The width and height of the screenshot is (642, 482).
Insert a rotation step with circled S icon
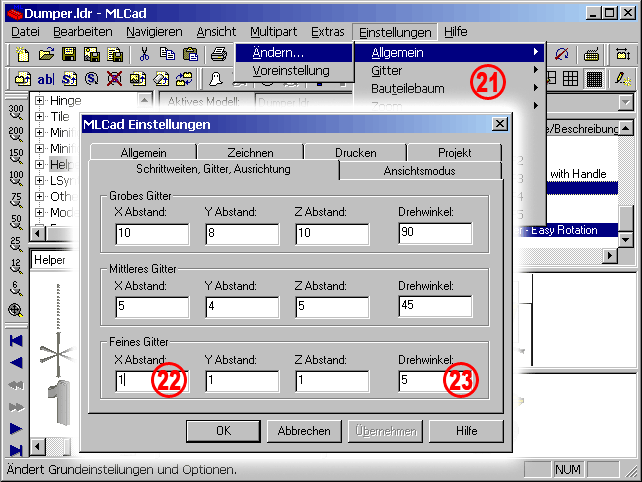click(x=91, y=79)
